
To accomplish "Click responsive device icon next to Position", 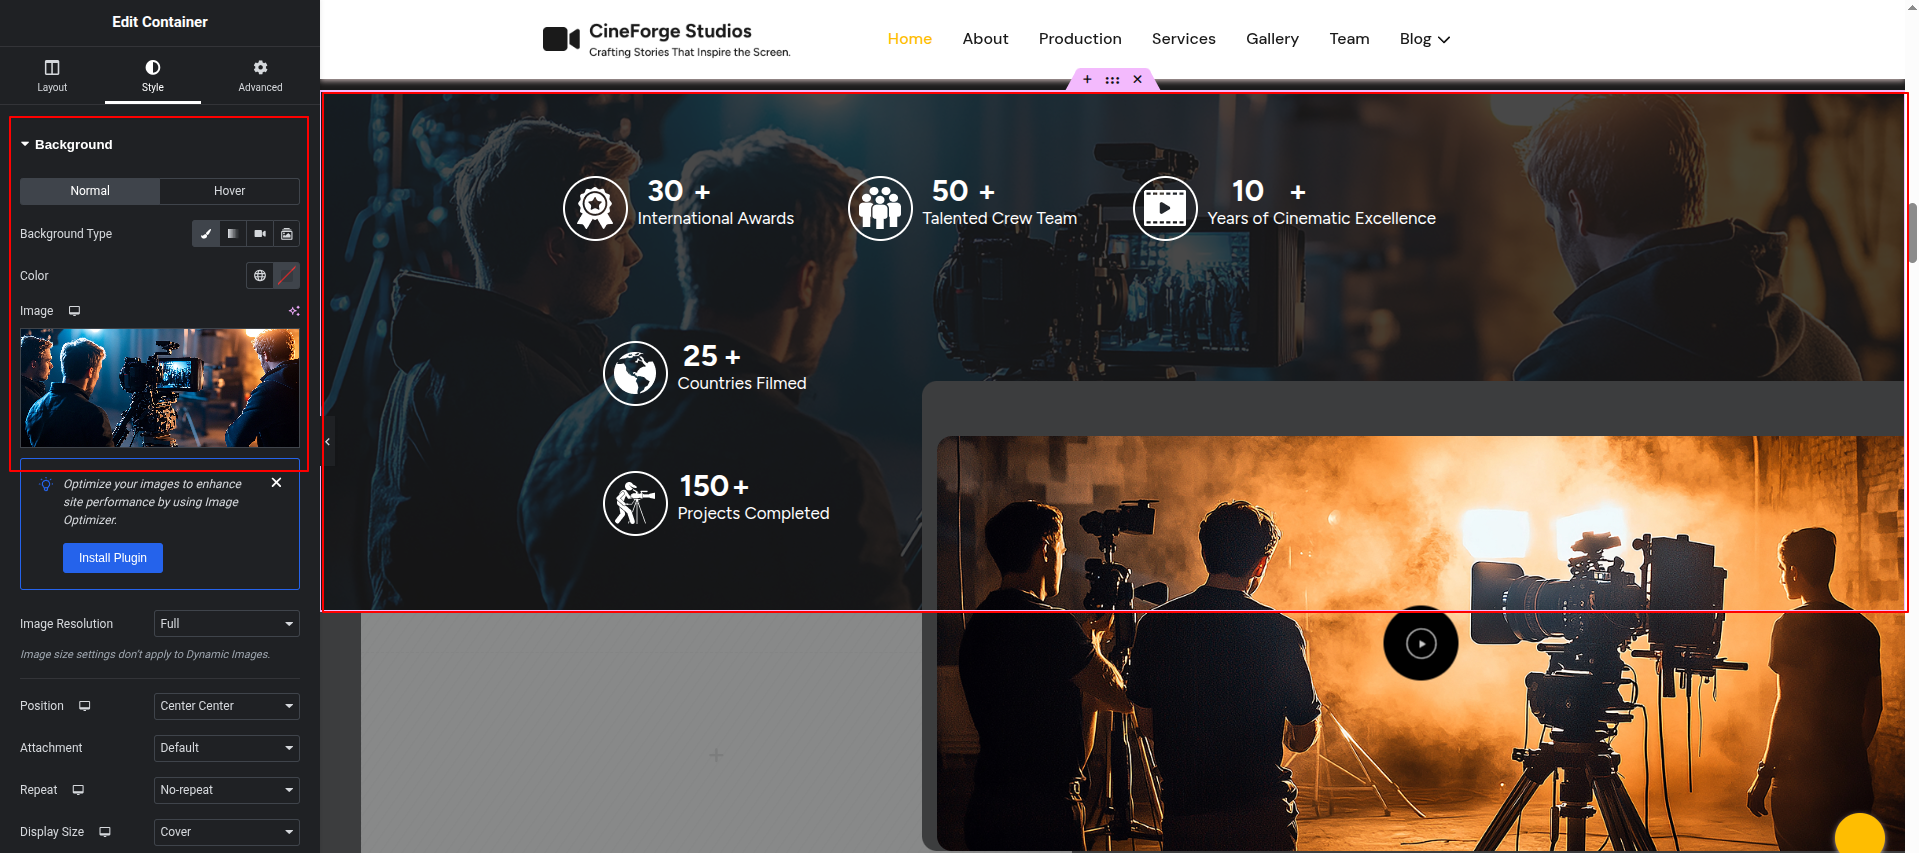I will [85, 706].
